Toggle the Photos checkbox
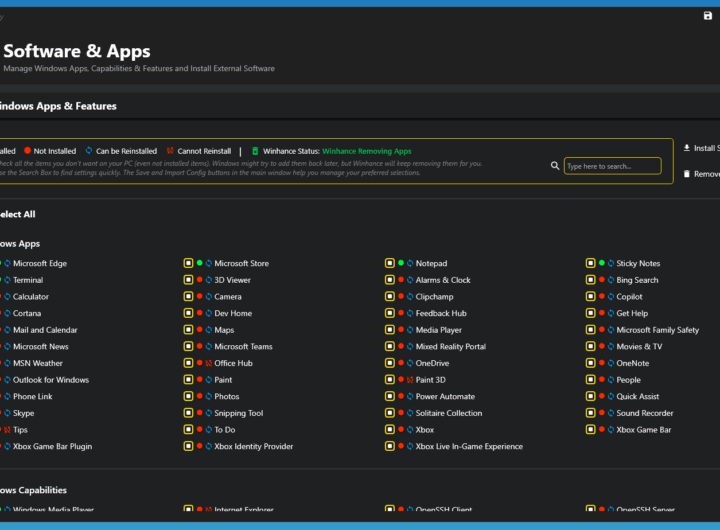 (188, 396)
